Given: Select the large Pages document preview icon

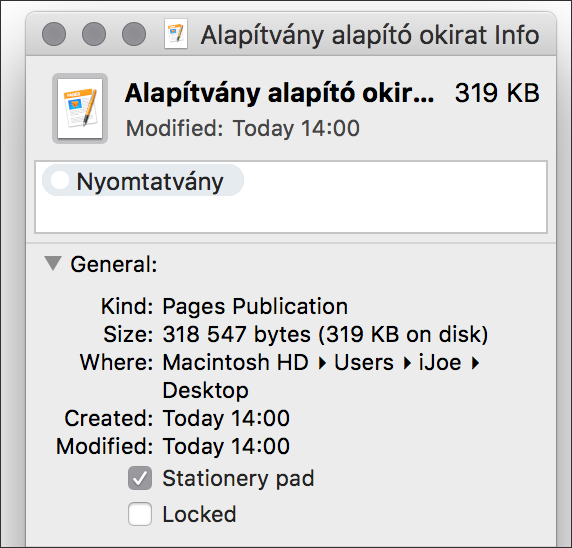Looking at the screenshot, I should click(x=80, y=108).
